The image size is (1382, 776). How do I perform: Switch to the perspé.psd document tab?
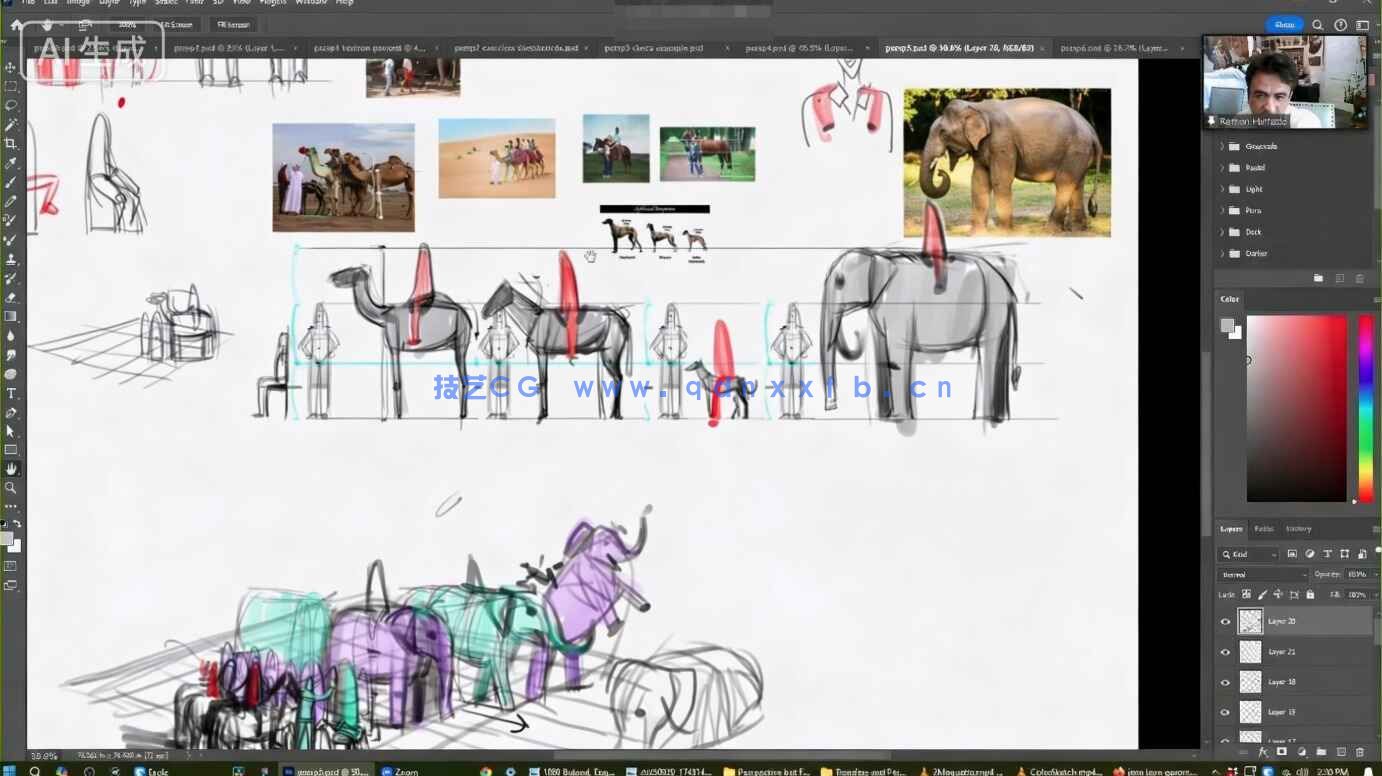pyautogui.click(x=1114, y=48)
